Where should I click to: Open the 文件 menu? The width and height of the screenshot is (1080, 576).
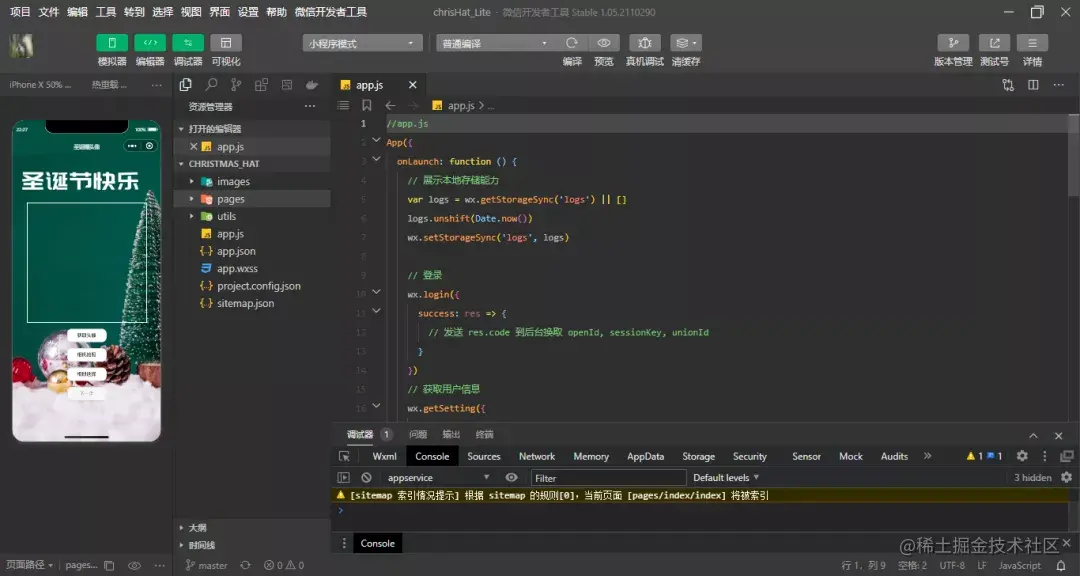click(48, 12)
